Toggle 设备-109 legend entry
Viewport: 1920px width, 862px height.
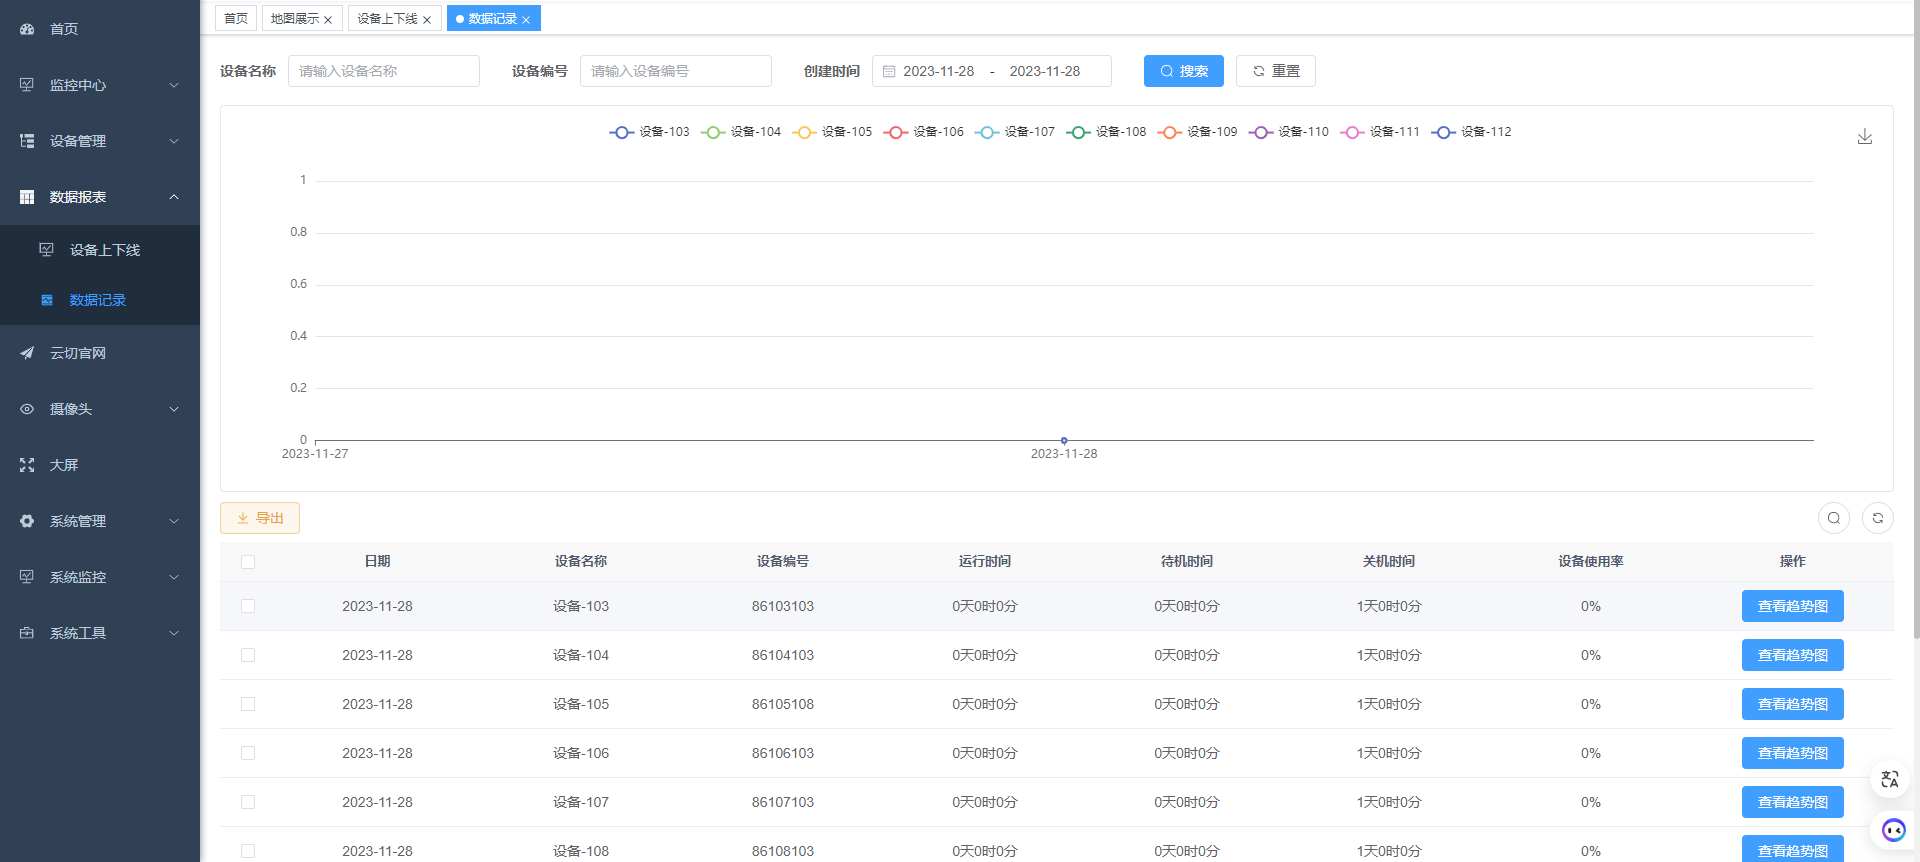click(x=1197, y=132)
